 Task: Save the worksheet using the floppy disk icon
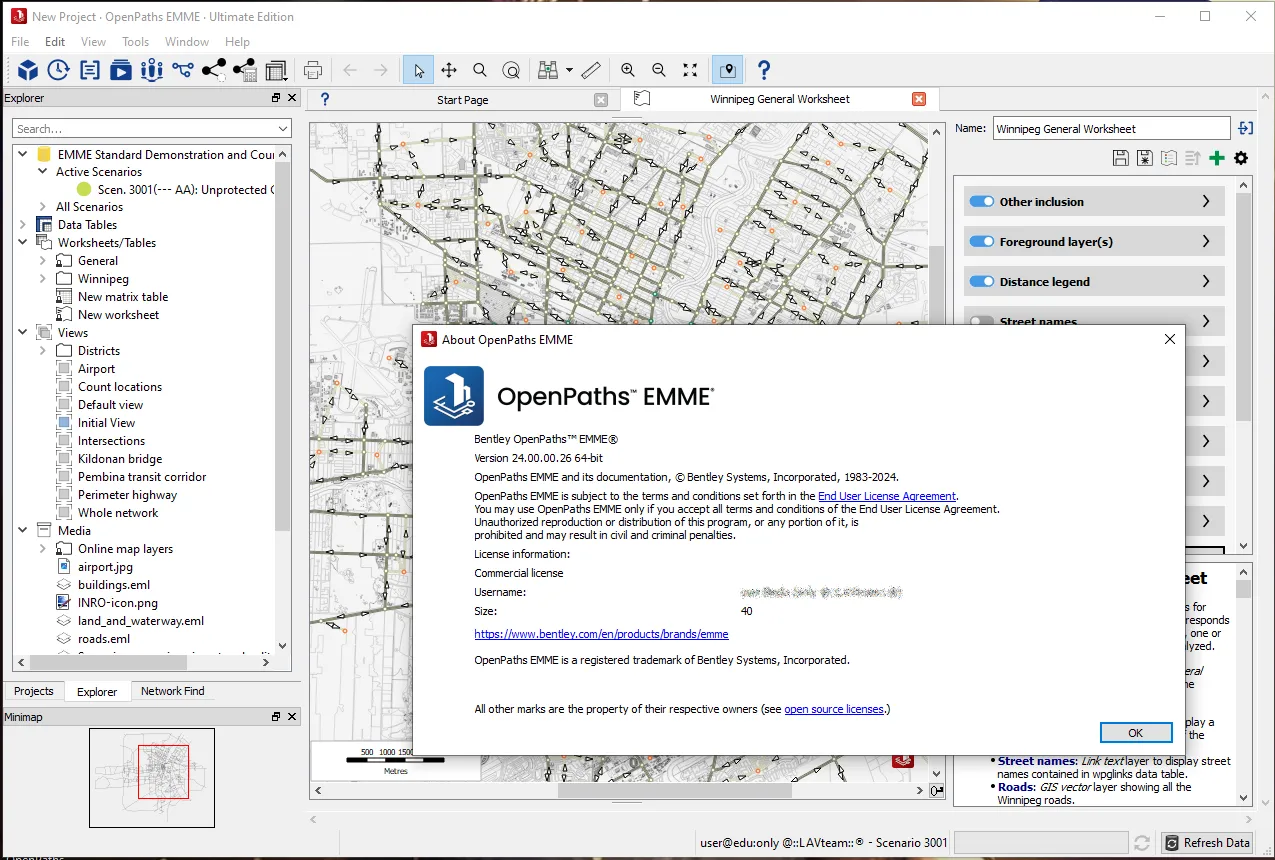(1120, 157)
